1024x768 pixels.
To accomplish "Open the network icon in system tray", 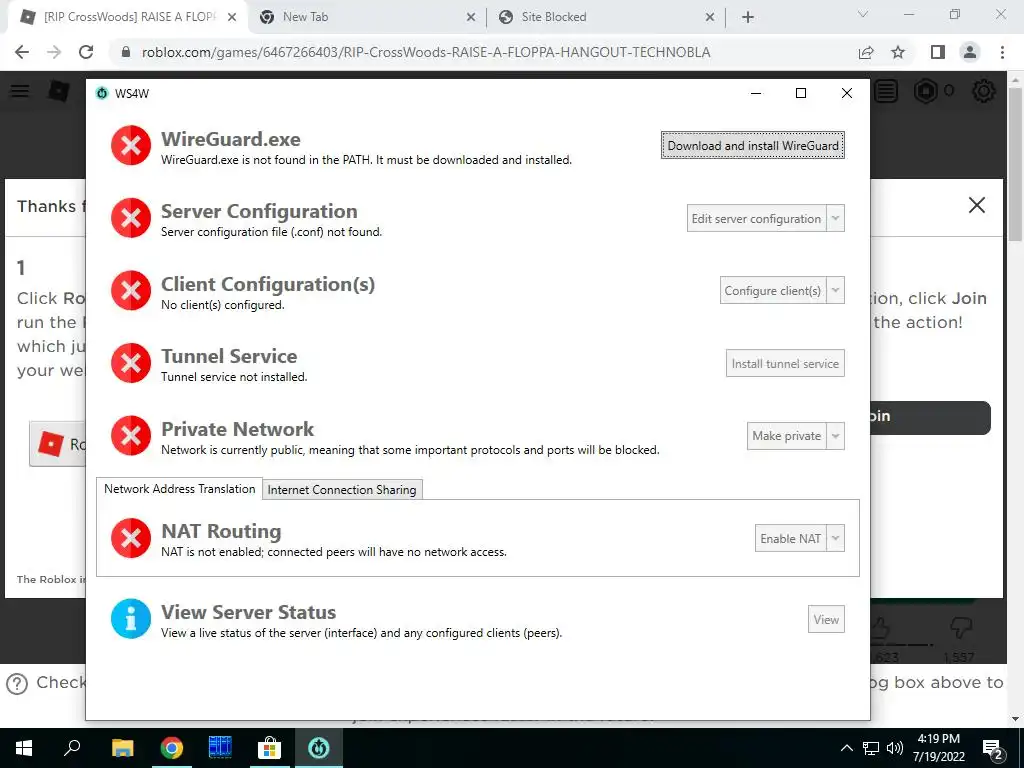I will click(x=871, y=748).
